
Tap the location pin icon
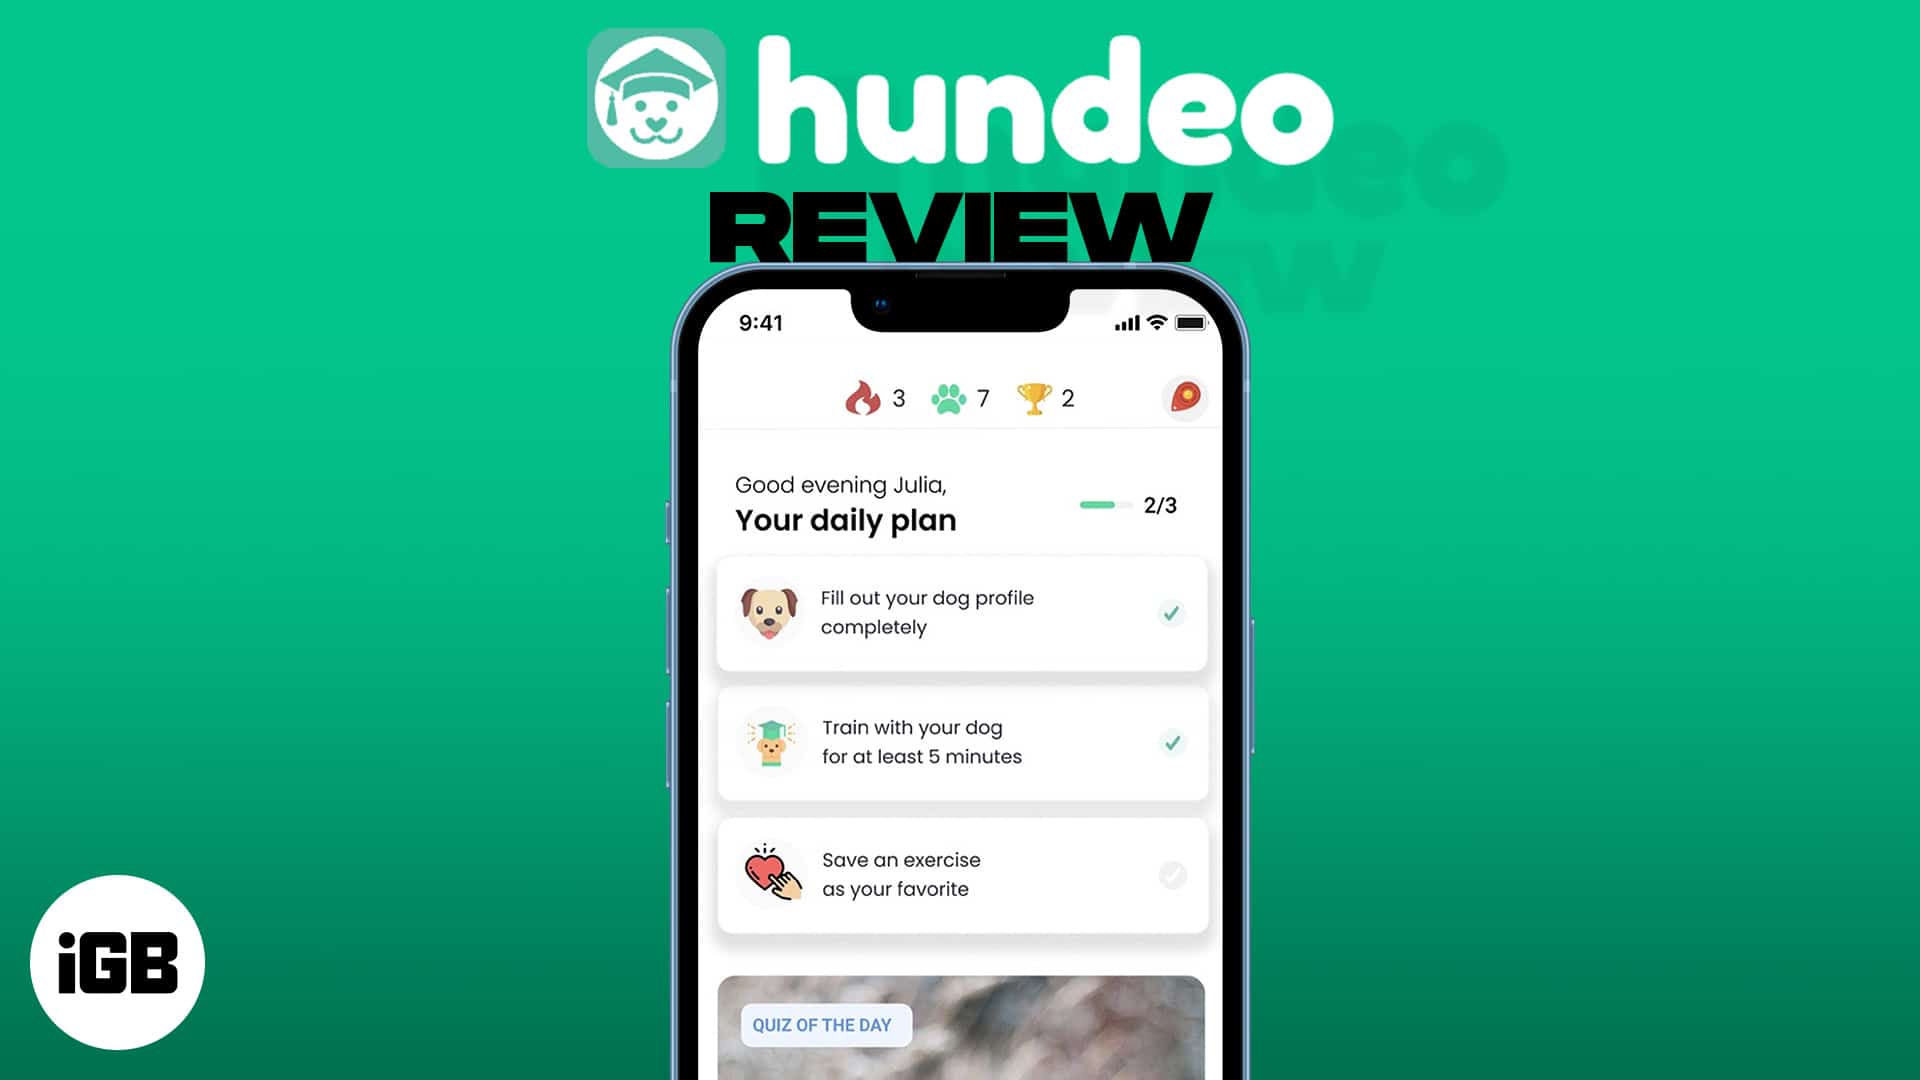[x=1182, y=398]
